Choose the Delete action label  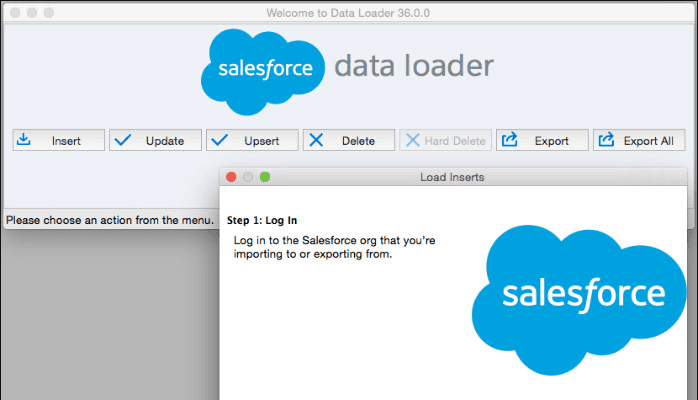358,141
